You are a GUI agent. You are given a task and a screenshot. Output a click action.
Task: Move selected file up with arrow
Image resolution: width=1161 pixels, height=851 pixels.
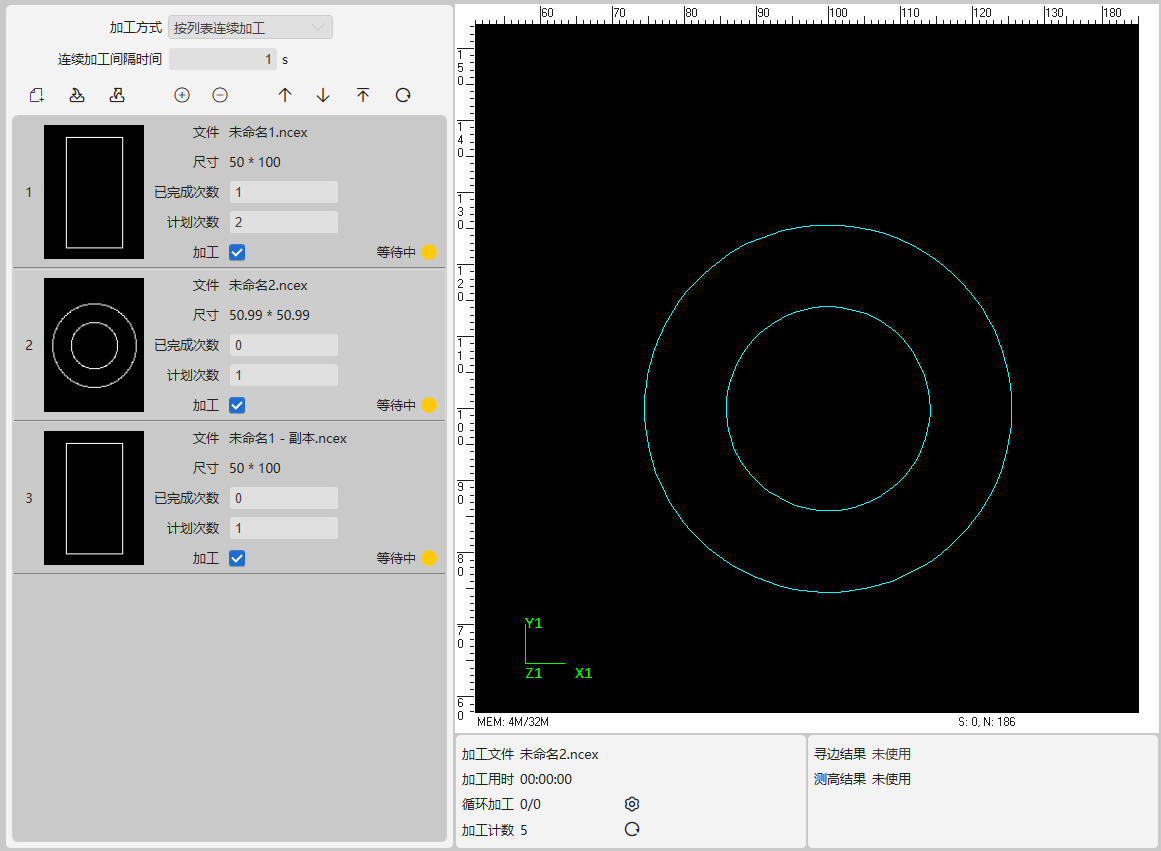coord(285,95)
